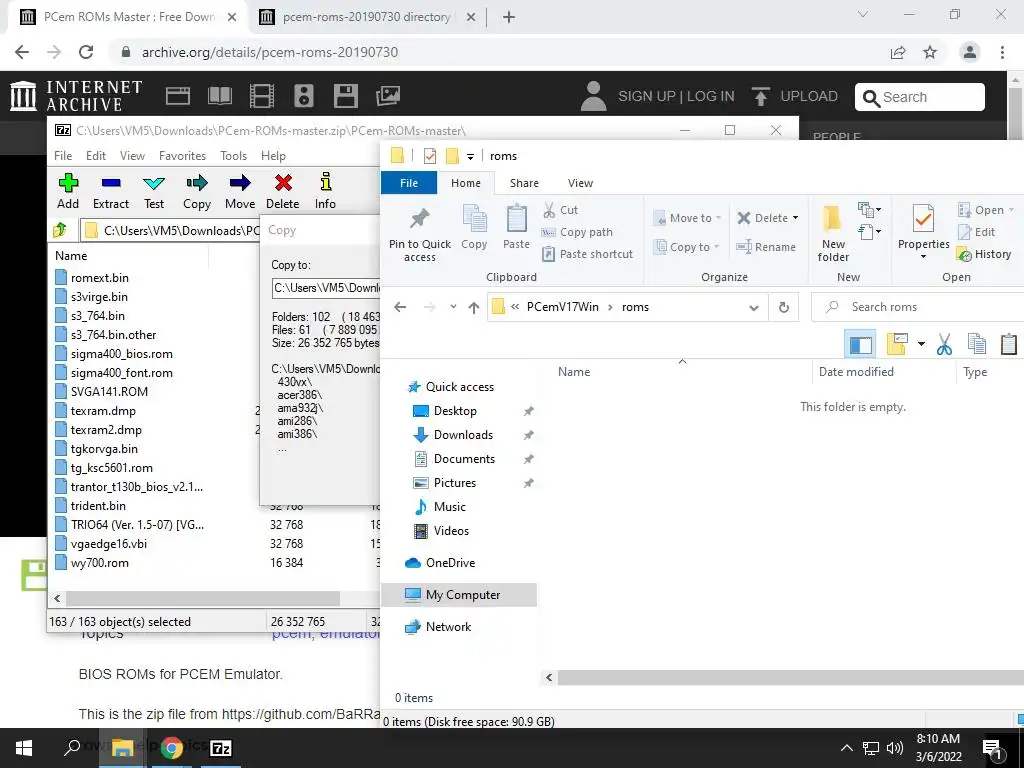The image size is (1024, 768).
Task: Click the Move arrow icon in 7-Zip
Action: click(x=240, y=183)
